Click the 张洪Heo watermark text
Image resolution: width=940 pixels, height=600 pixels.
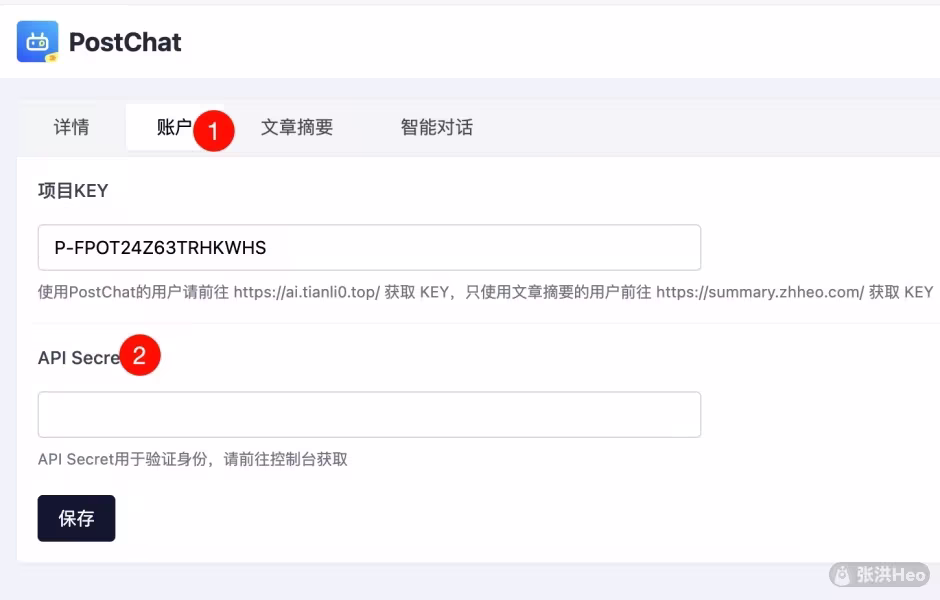[x=891, y=575]
